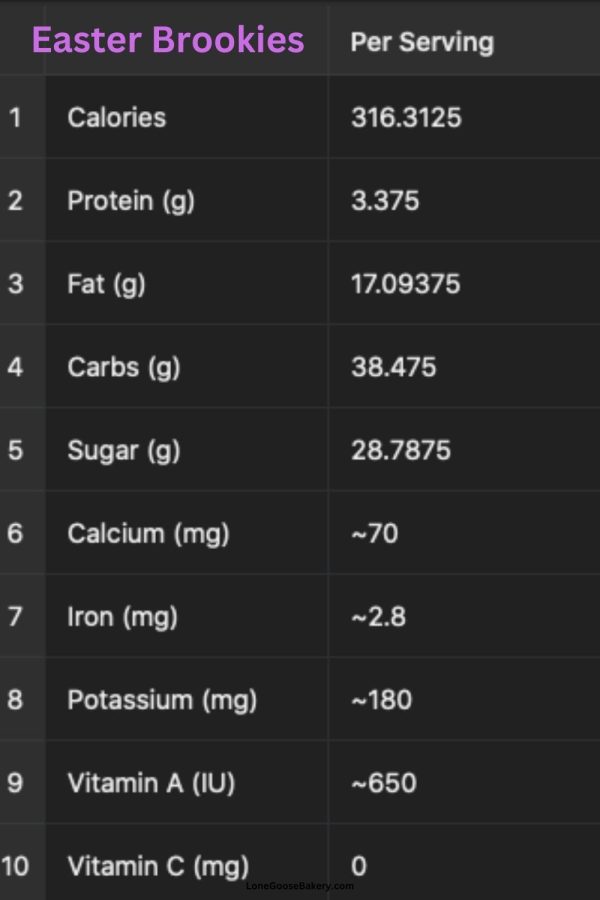
Task: Select the ~650 Vitamin A value
Action: 383,783
